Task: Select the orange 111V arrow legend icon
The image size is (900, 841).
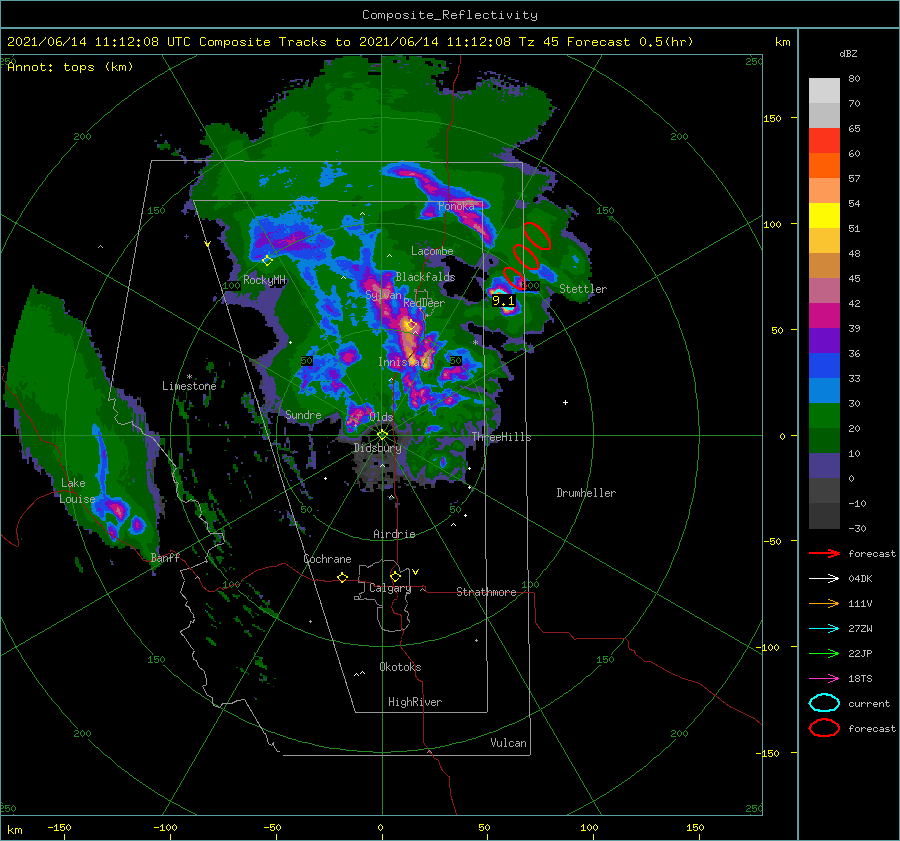Action: click(824, 603)
